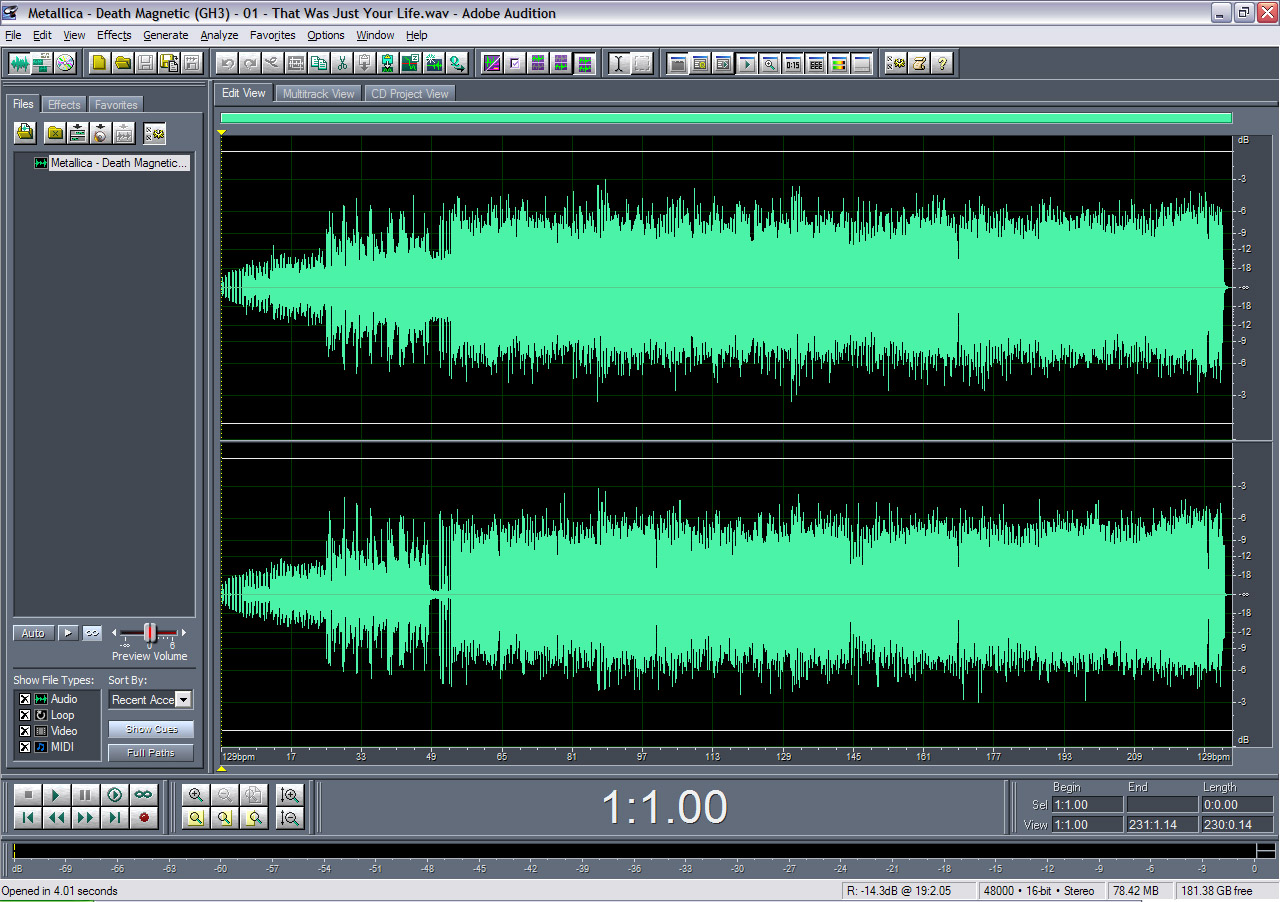Click the 0:15 time display toolbar icon
This screenshot has height=902, width=1280.
(x=793, y=63)
